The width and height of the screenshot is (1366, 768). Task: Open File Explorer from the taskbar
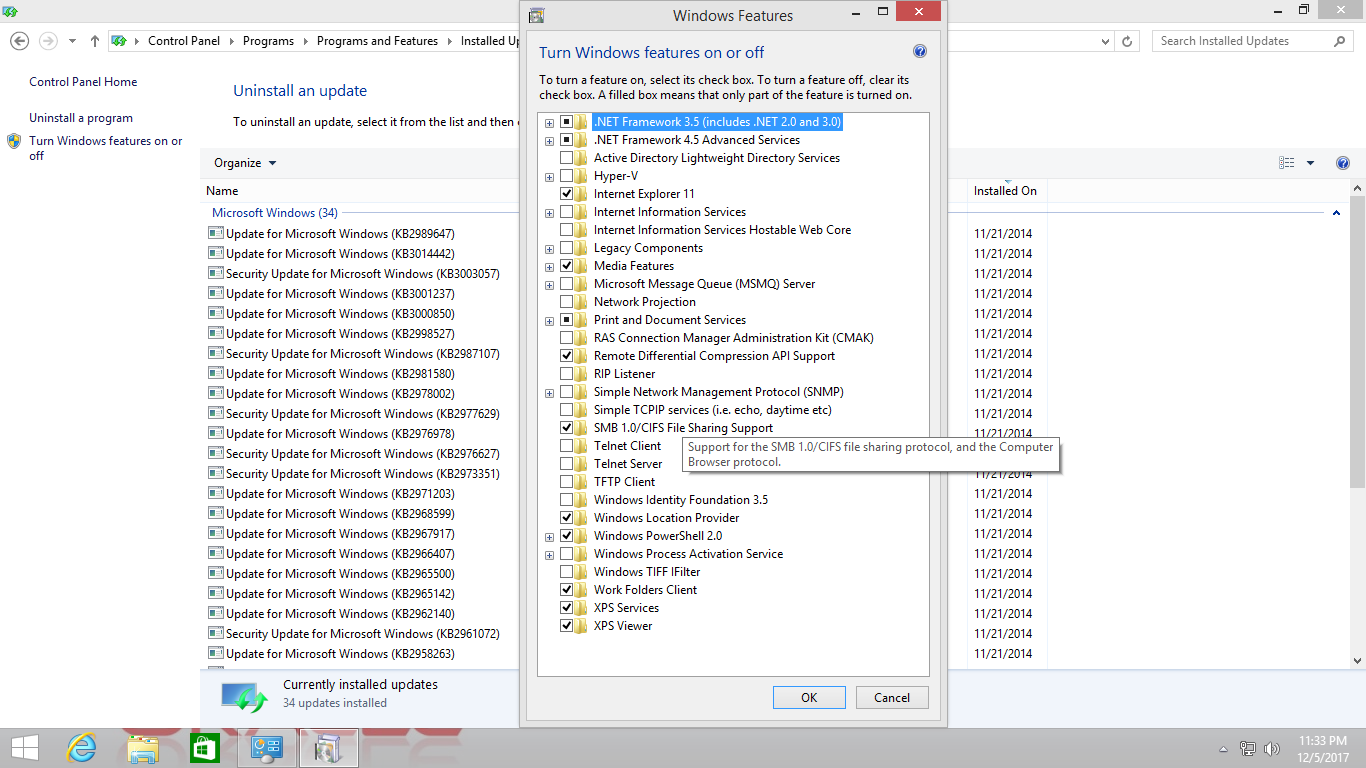pyautogui.click(x=143, y=747)
